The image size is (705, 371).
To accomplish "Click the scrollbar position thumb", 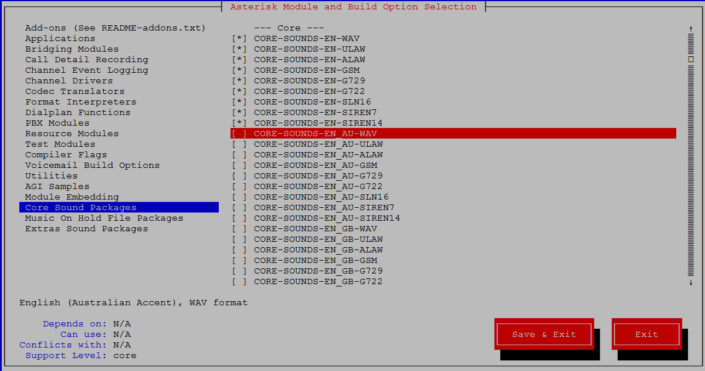I will [x=691, y=59].
